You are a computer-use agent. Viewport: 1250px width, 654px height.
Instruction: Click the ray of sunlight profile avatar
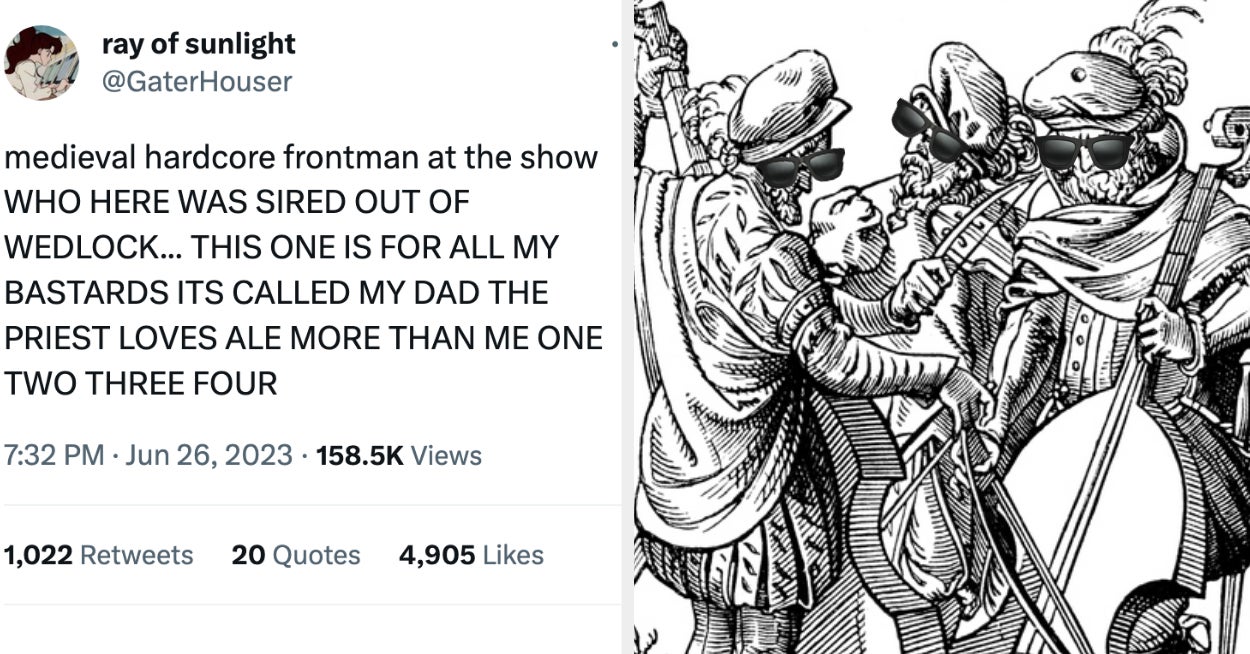42,62
